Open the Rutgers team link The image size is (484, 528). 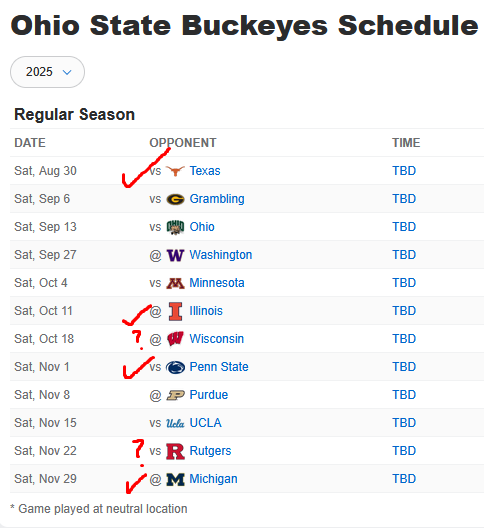point(210,451)
